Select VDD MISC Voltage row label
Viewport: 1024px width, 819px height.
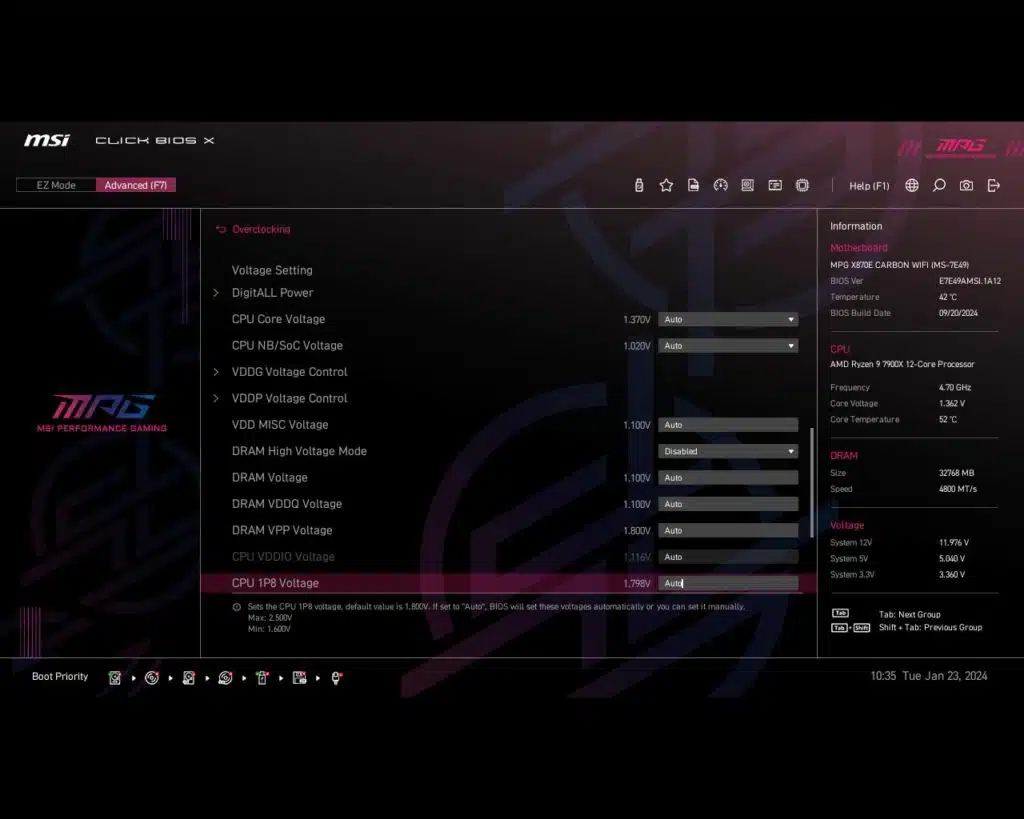[280, 425]
